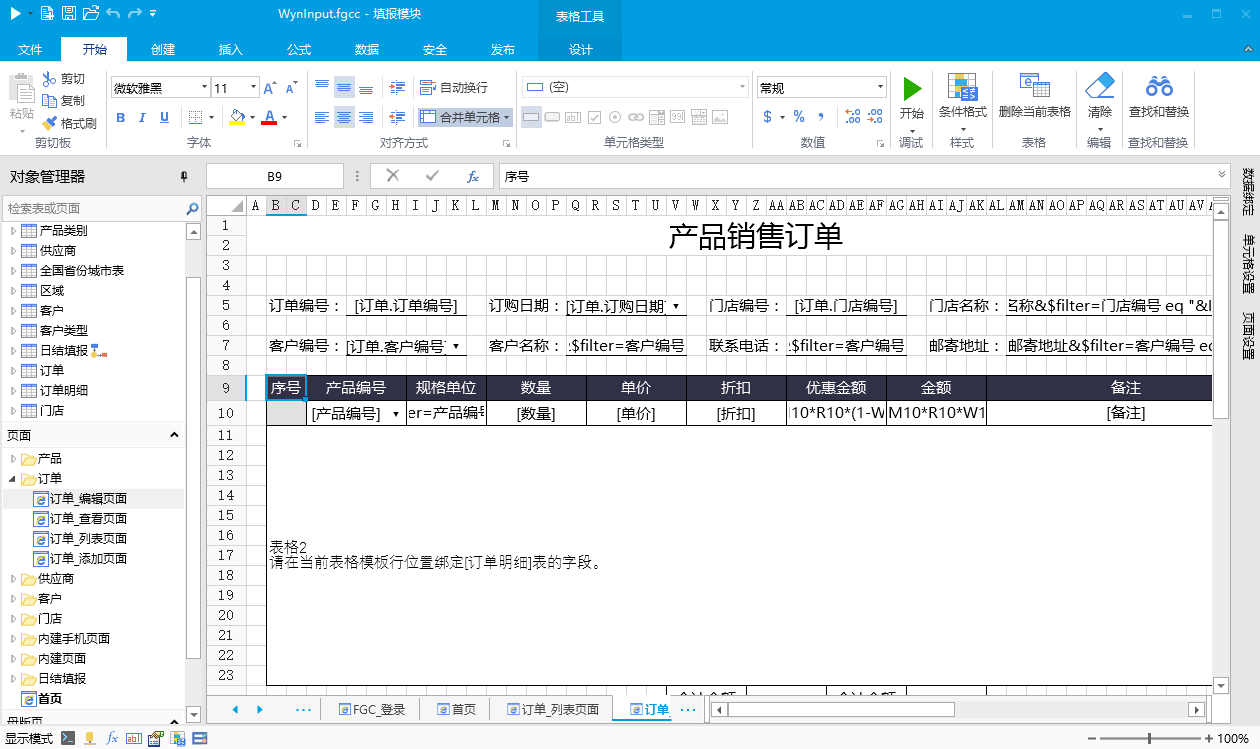
Task: Click the cell name box showing B9
Action: 274,176
